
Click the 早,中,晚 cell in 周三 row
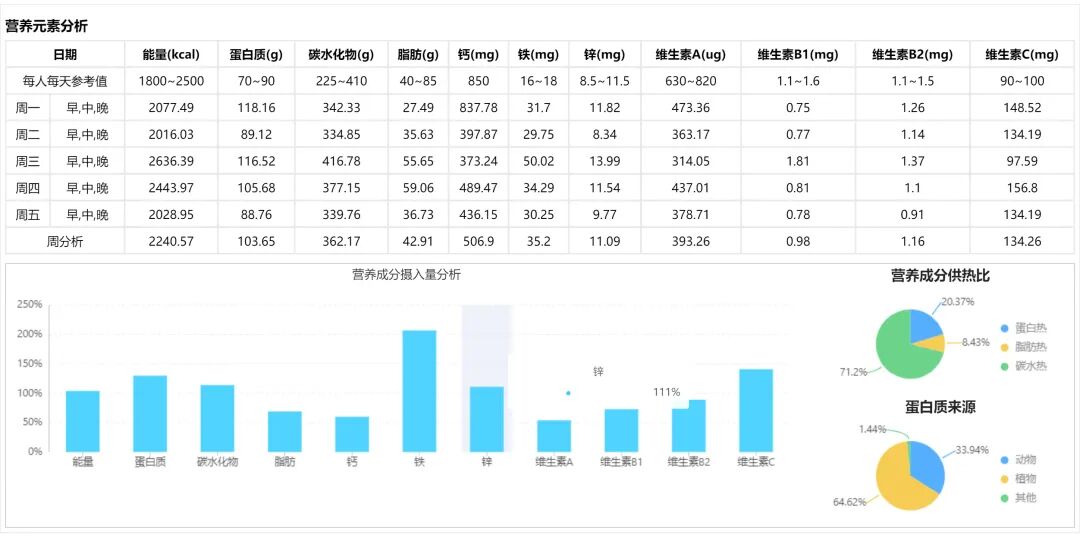point(87,161)
